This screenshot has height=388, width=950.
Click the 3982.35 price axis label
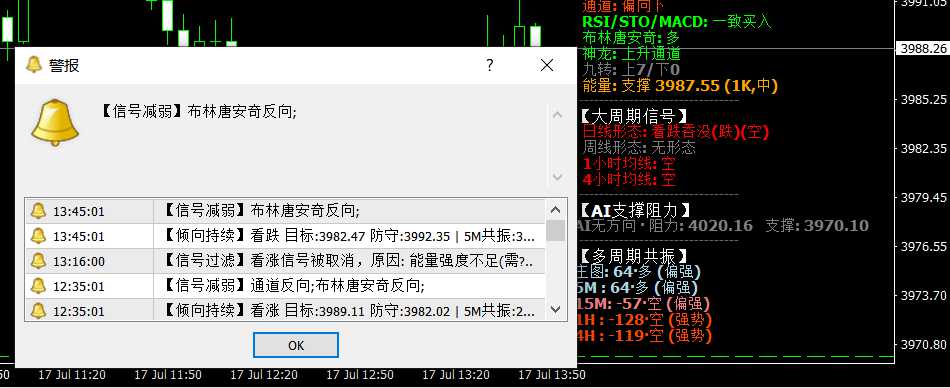924,148
